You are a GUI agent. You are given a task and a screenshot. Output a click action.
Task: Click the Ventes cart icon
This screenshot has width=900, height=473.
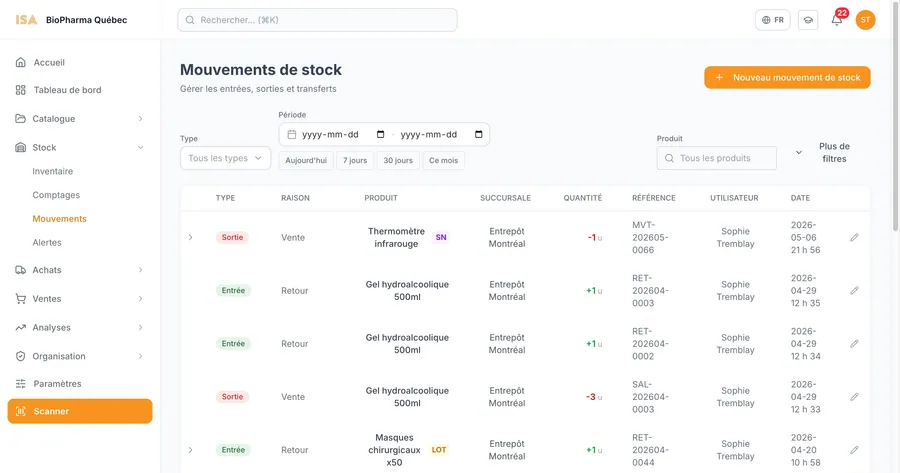(21, 298)
